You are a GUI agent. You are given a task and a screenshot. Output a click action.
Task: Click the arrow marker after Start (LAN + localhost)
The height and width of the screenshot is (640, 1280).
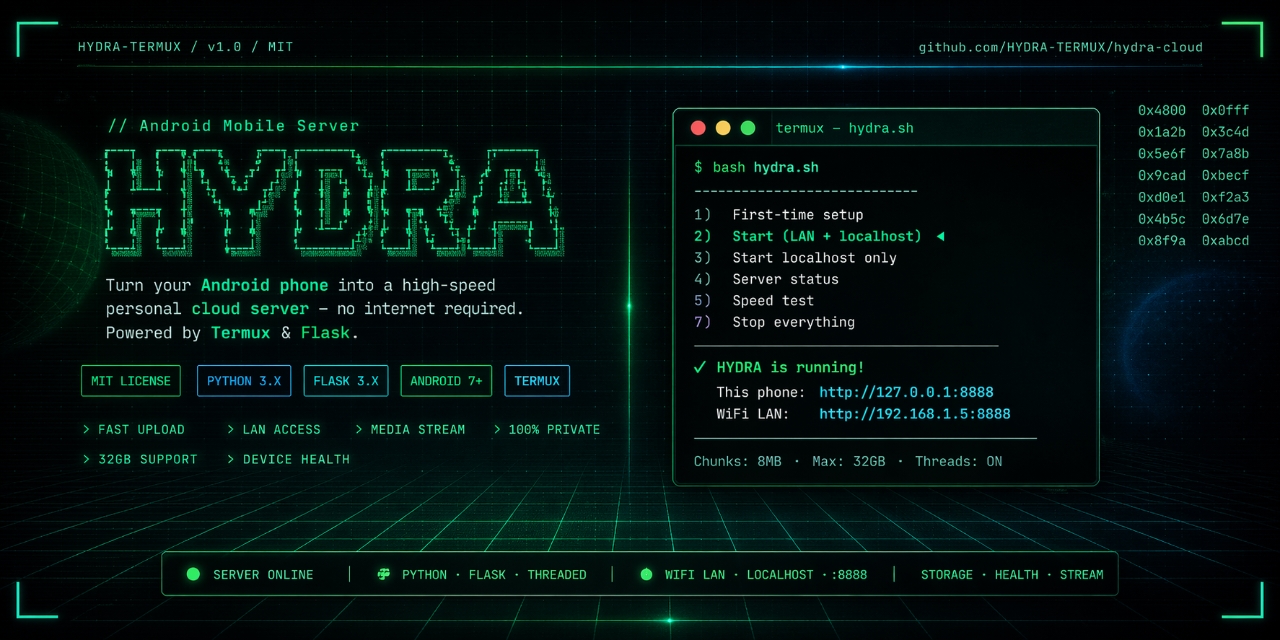[940, 237]
